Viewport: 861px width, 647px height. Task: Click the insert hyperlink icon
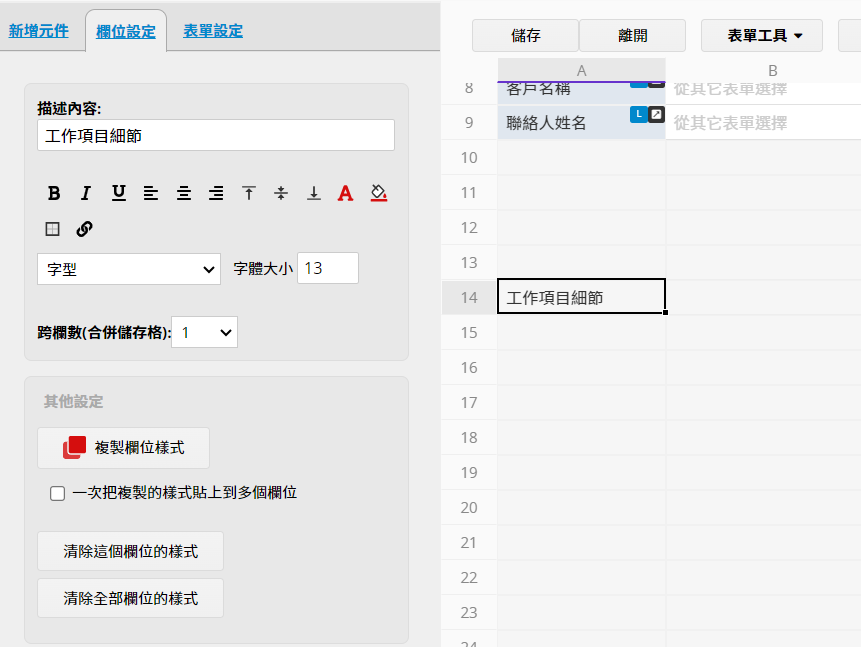(85, 229)
